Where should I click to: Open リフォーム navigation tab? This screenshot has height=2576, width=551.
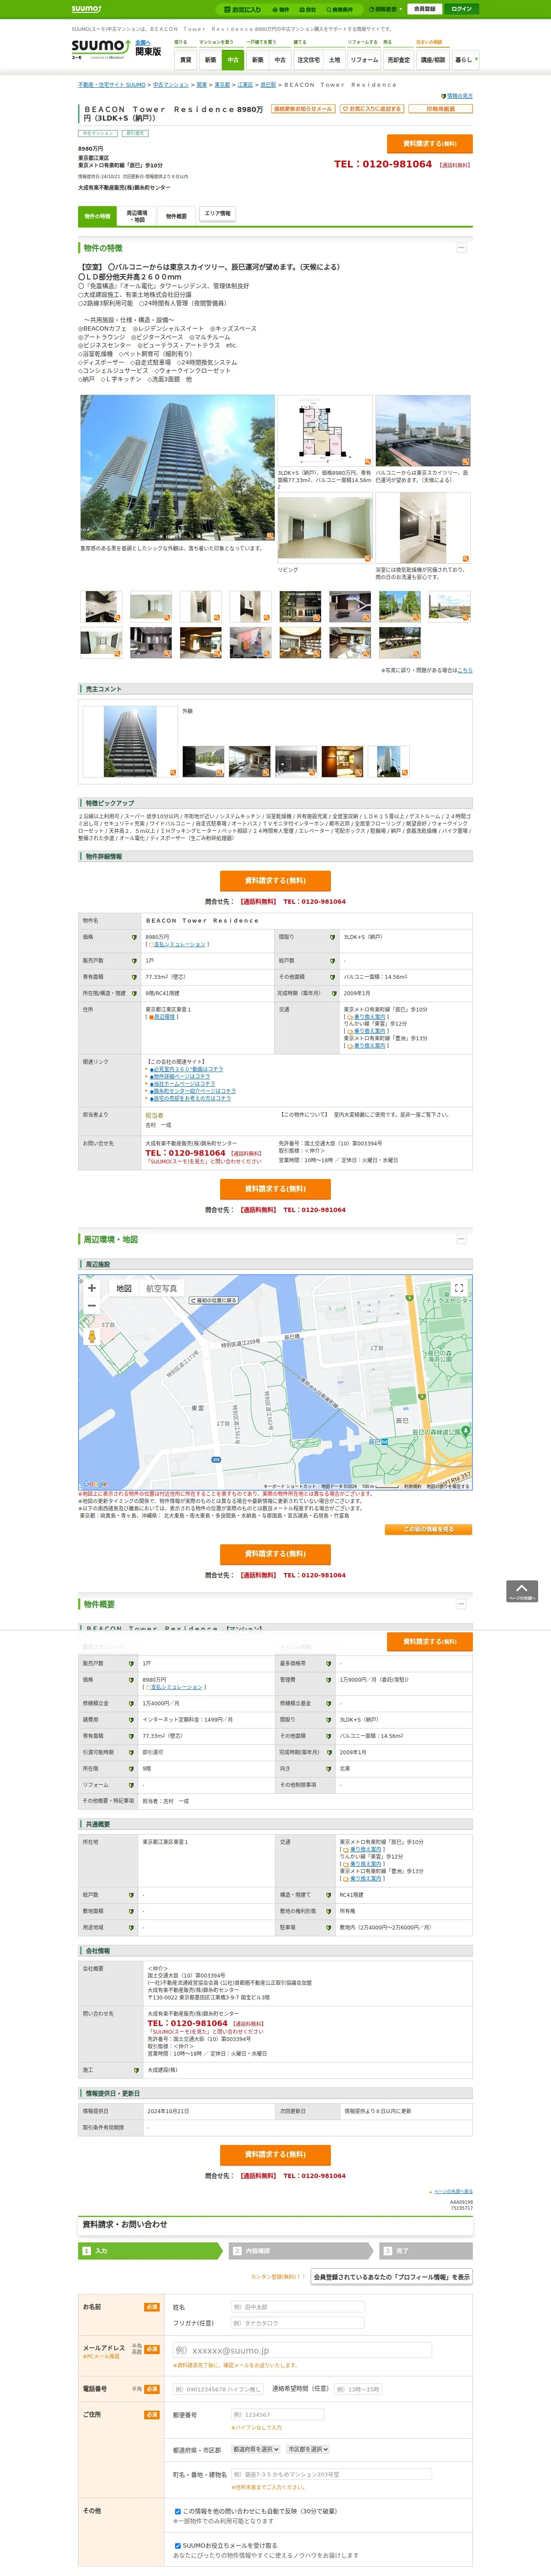point(364,60)
